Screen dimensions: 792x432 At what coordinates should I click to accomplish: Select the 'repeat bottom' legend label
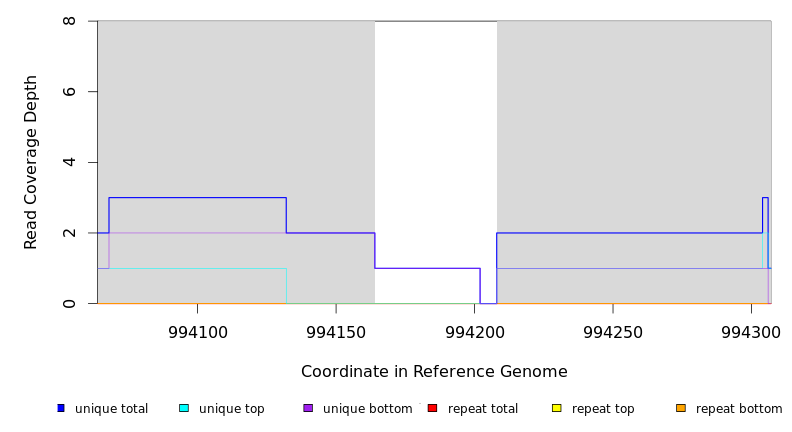pyautogui.click(x=739, y=409)
